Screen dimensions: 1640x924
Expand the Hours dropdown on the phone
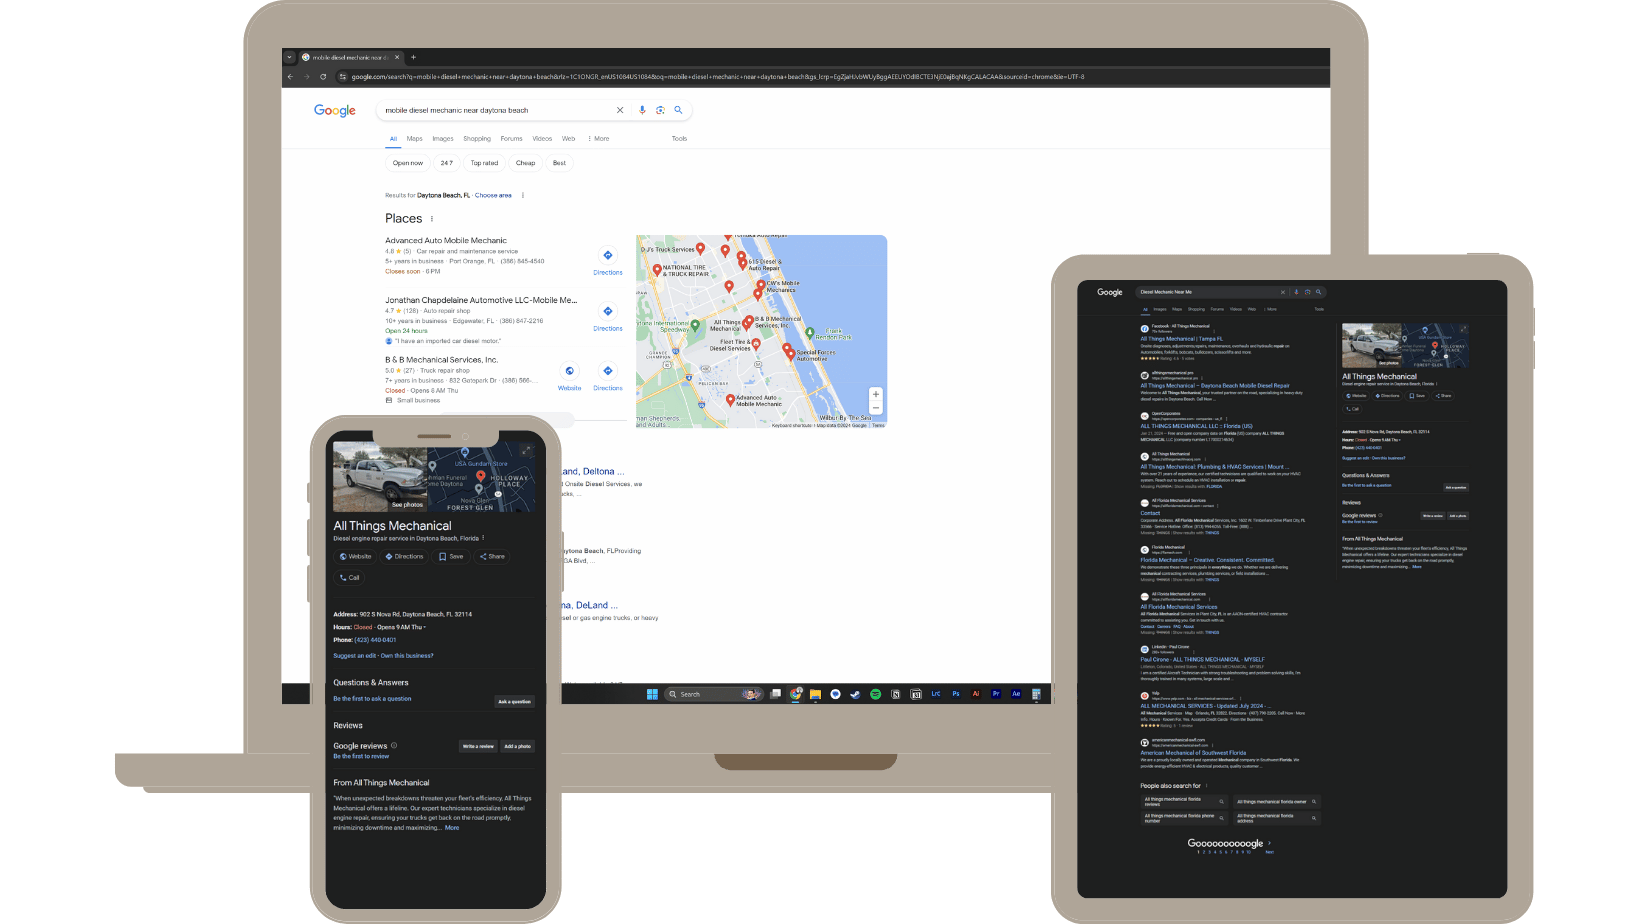(x=425, y=627)
